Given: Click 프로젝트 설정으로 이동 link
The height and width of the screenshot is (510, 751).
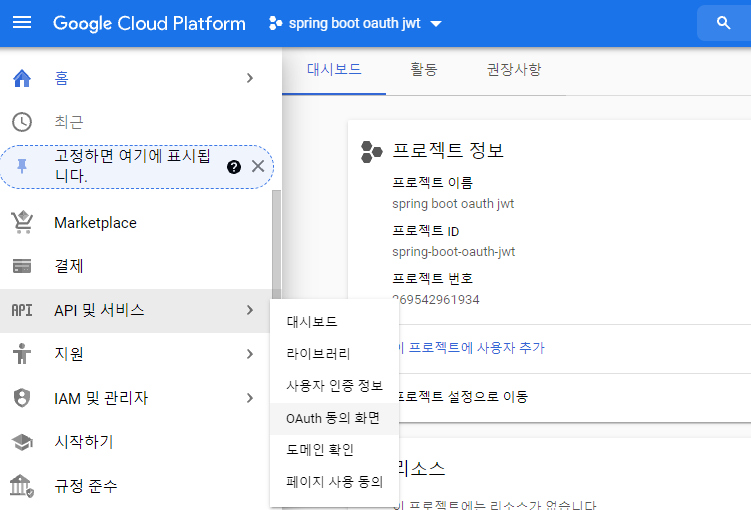Looking at the screenshot, I should coord(463,397).
